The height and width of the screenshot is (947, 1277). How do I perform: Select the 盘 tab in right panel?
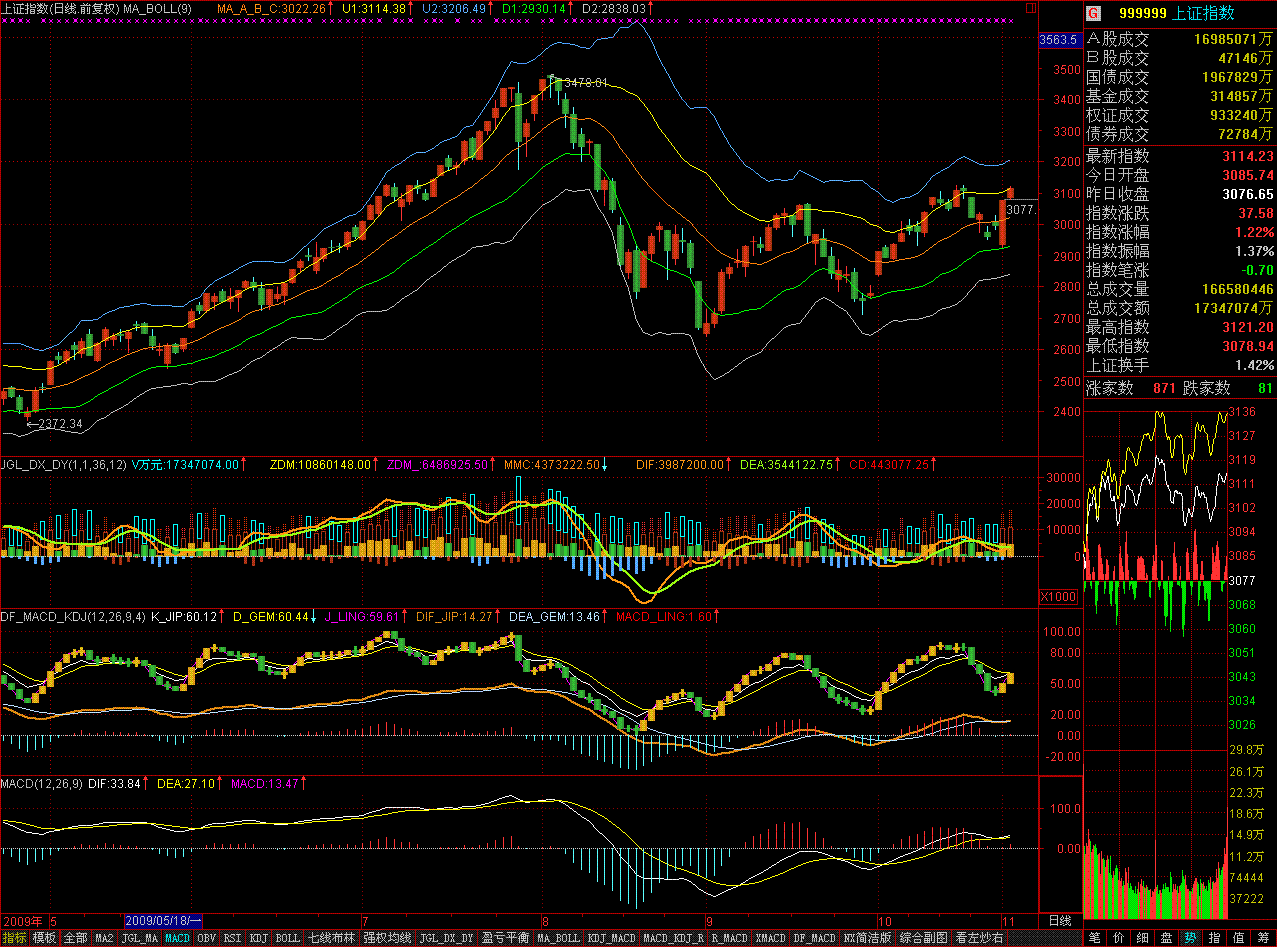click(1167, 938)
